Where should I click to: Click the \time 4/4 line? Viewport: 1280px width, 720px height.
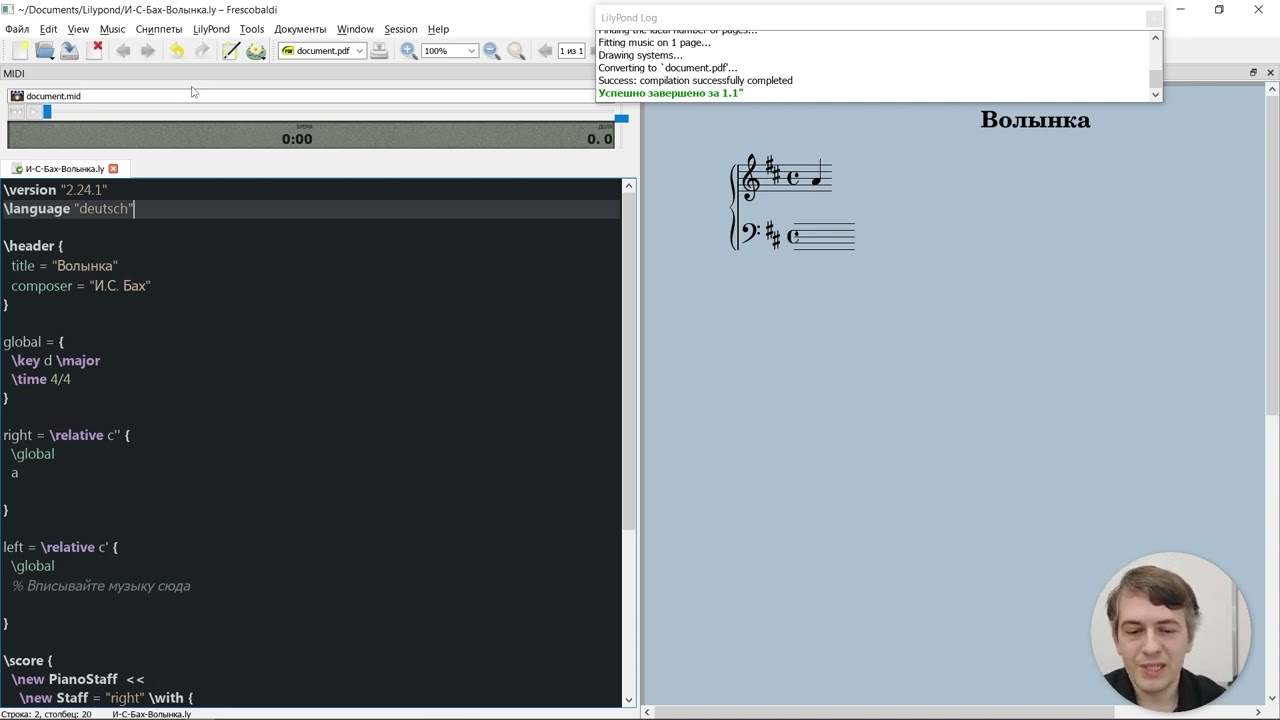41,380
